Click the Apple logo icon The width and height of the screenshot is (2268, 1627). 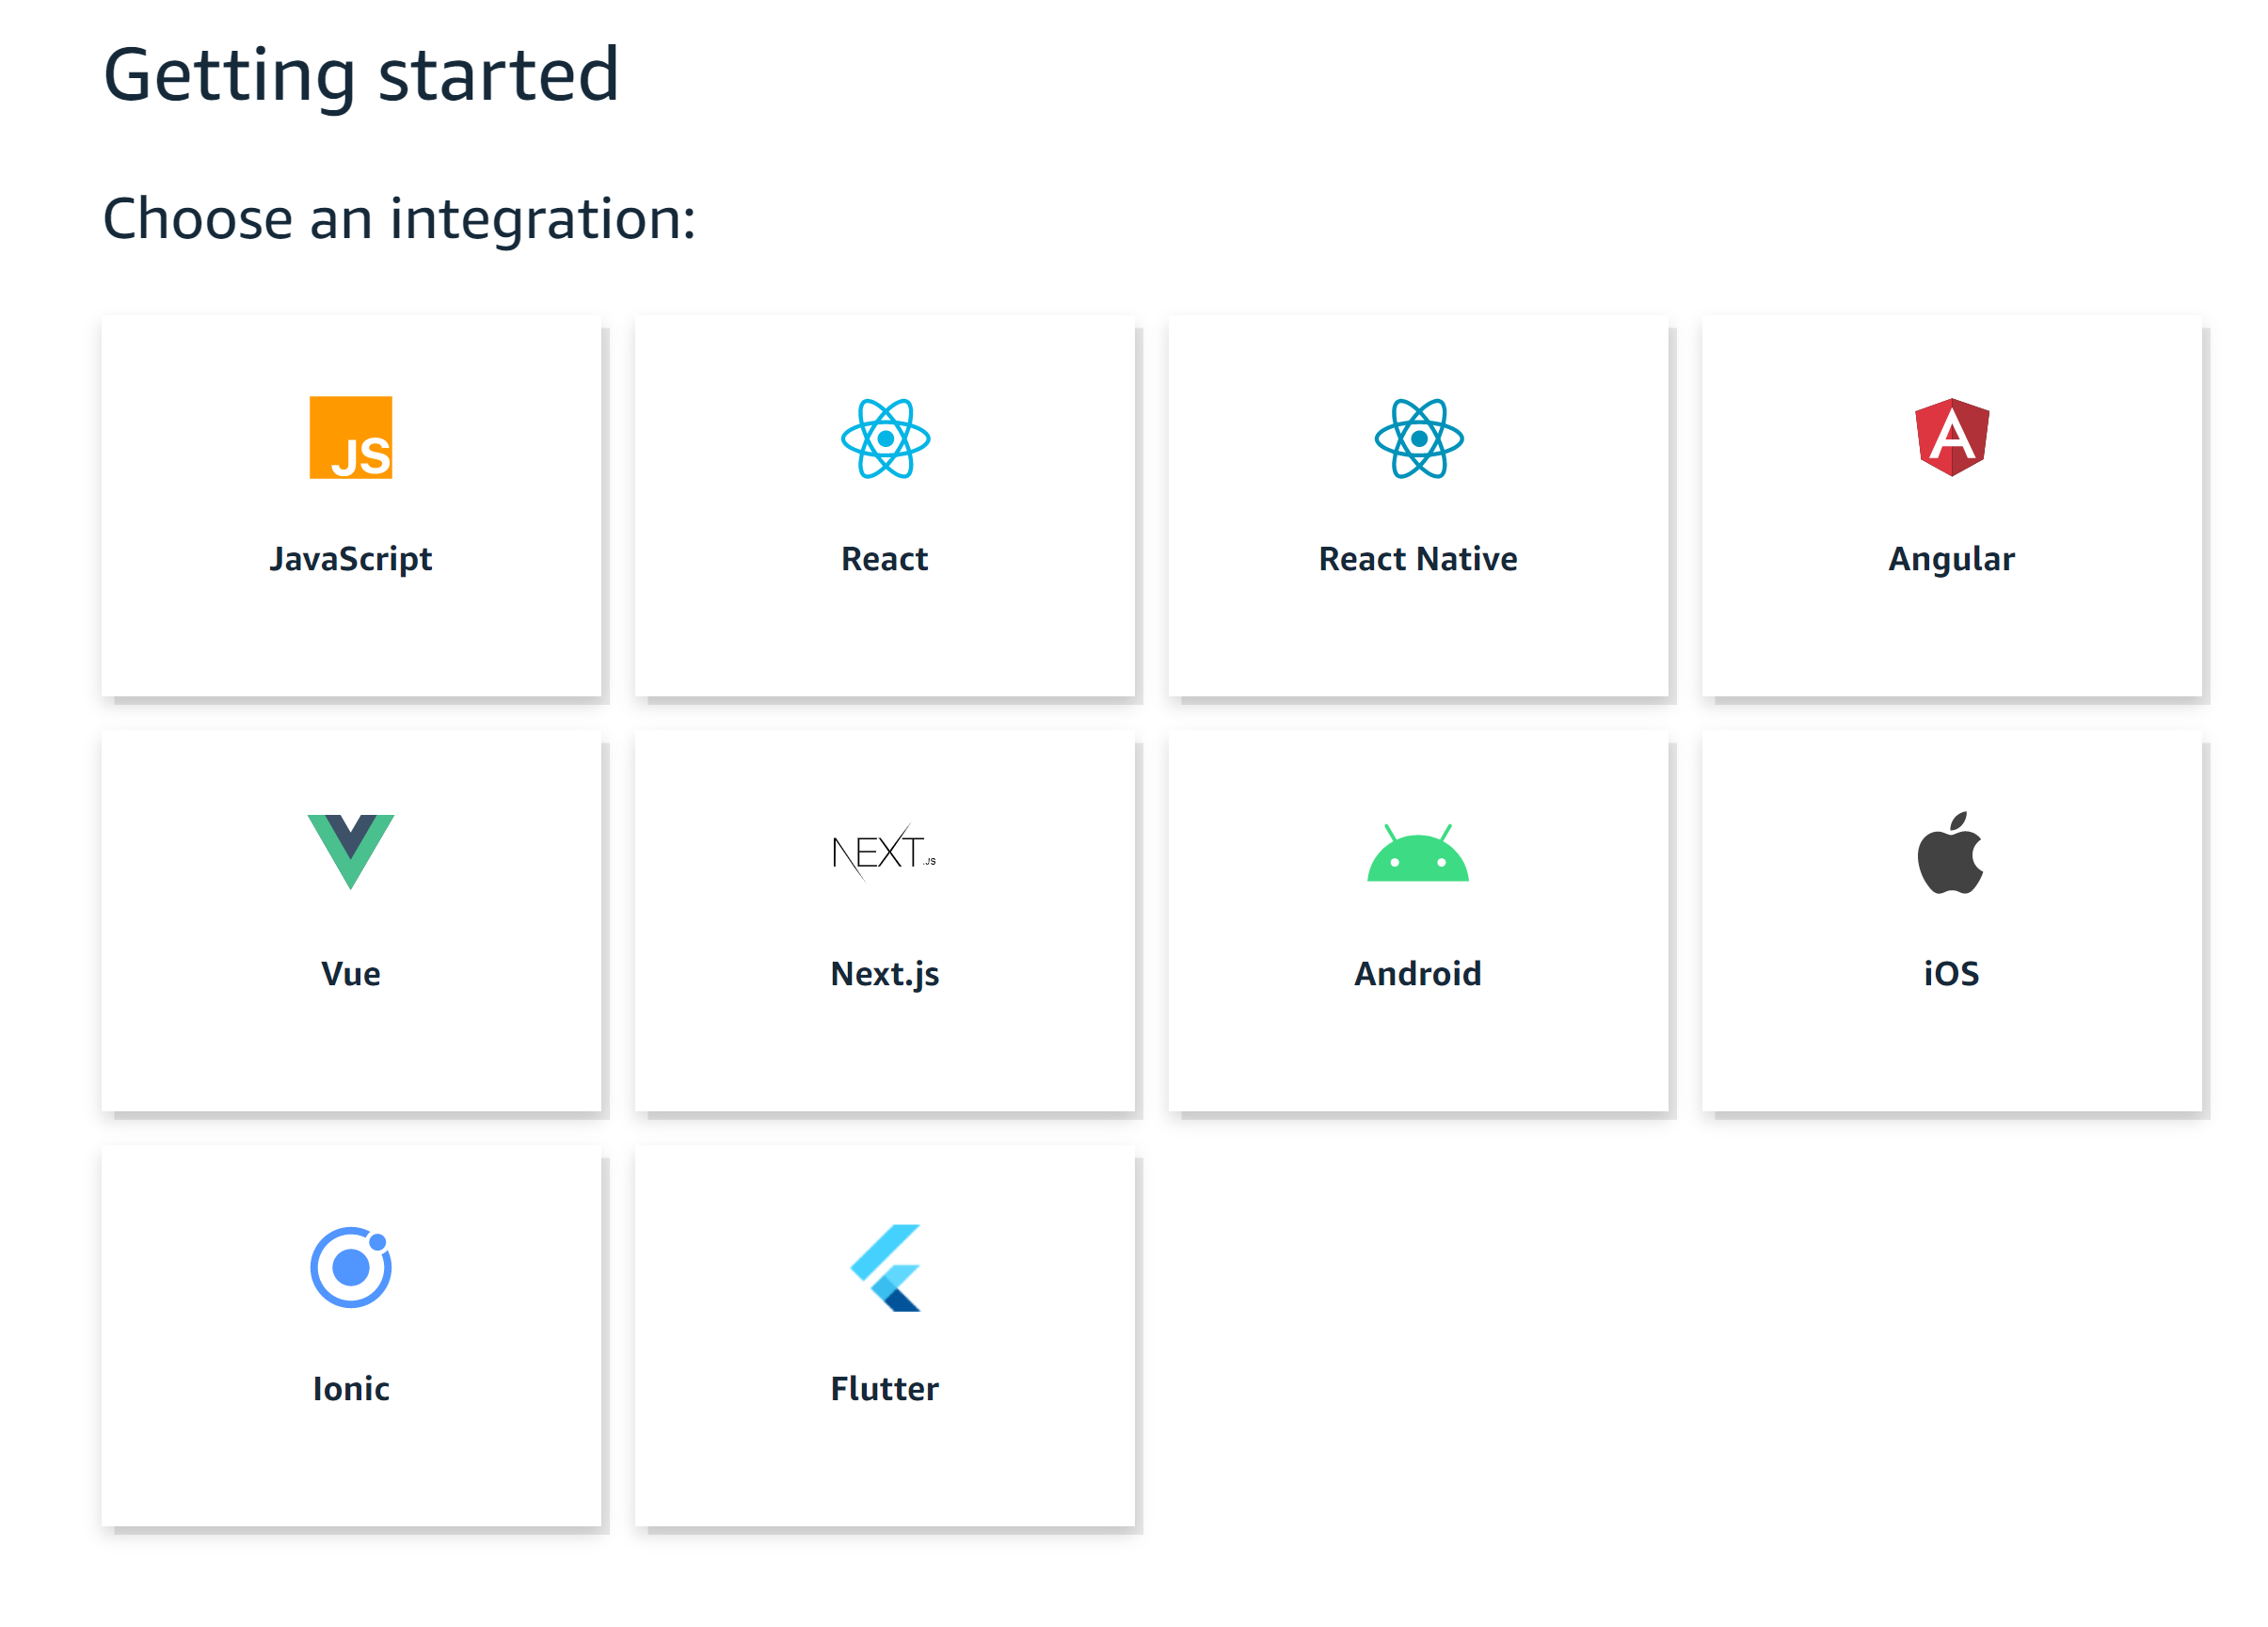point(1950,852)
